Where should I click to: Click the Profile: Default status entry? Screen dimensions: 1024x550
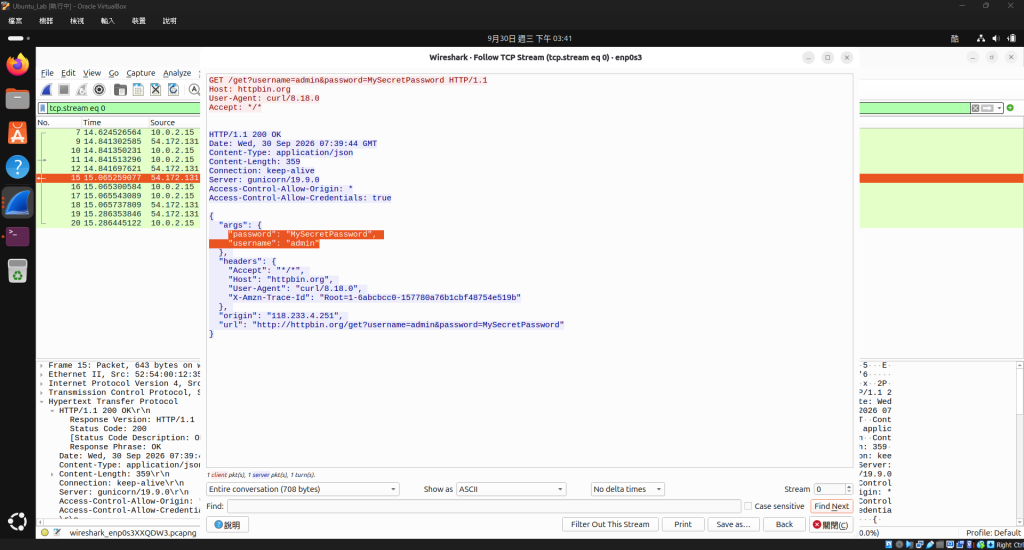[x=993, y=532]
